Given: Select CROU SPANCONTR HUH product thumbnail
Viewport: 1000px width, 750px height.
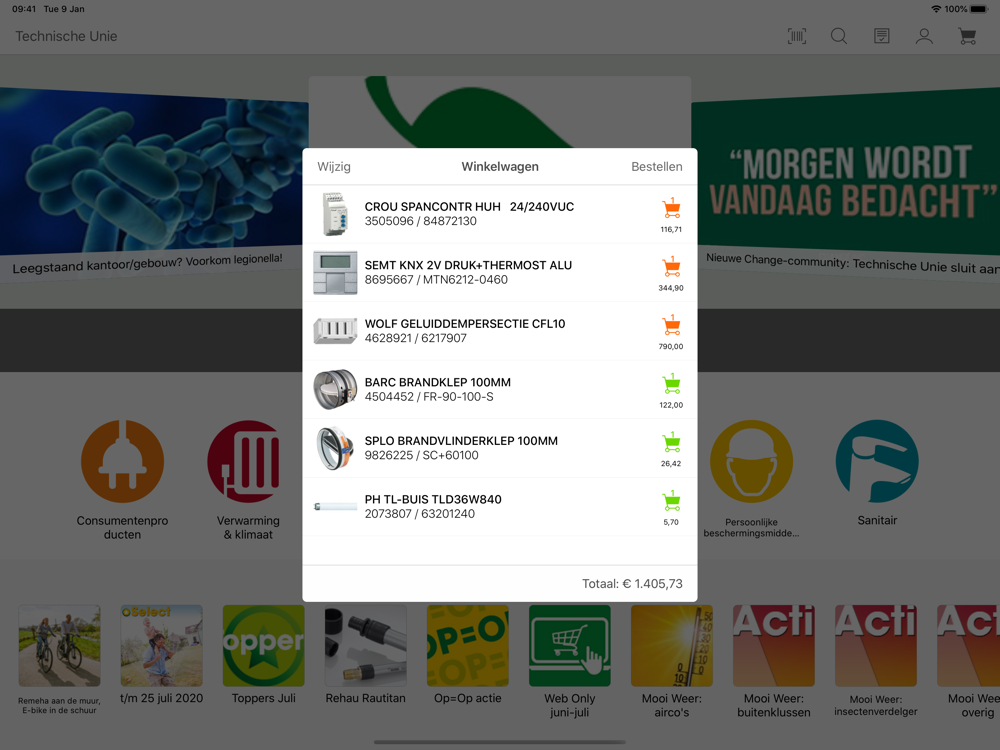Looking at the screenshot, I should click(335, 214).
